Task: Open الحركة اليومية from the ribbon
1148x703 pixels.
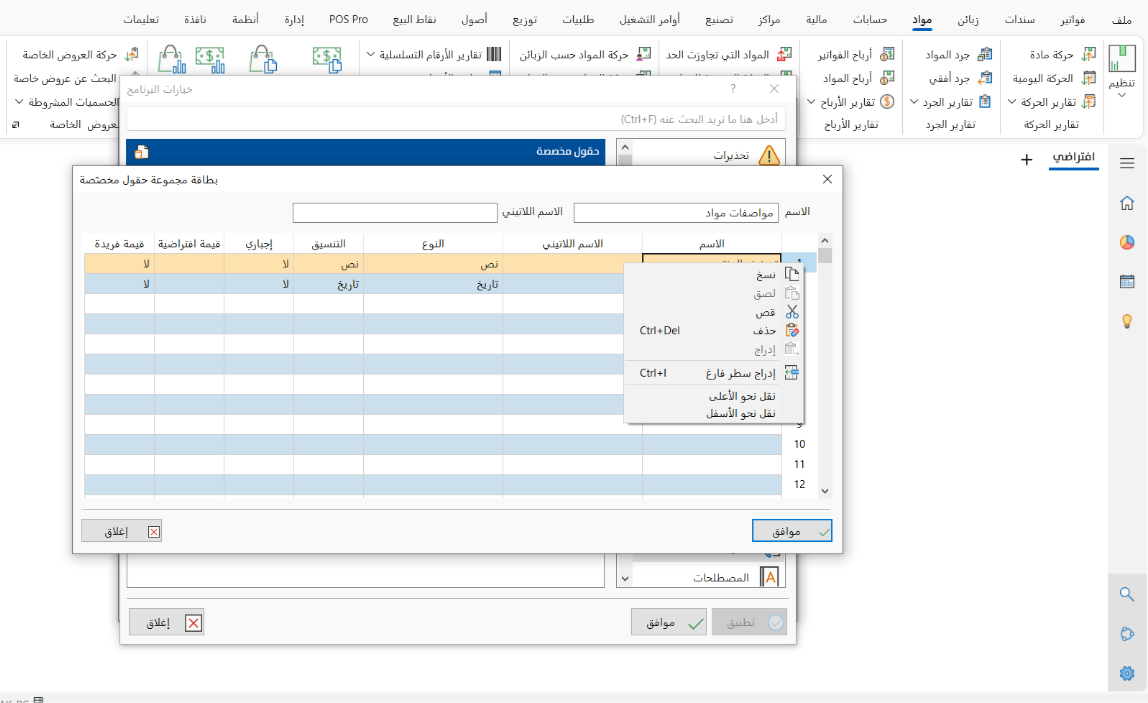Action: (x=1054, y=78)
